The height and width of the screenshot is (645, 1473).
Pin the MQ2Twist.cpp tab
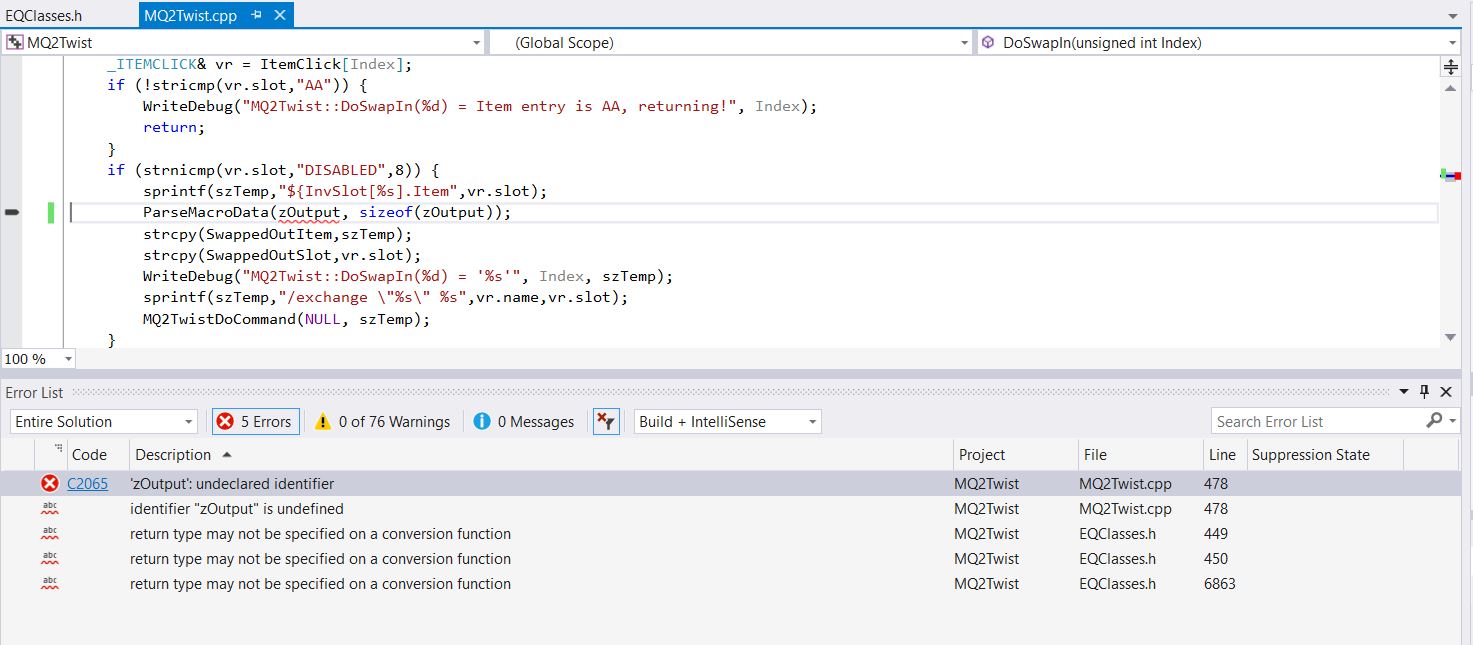click(256, 16)
